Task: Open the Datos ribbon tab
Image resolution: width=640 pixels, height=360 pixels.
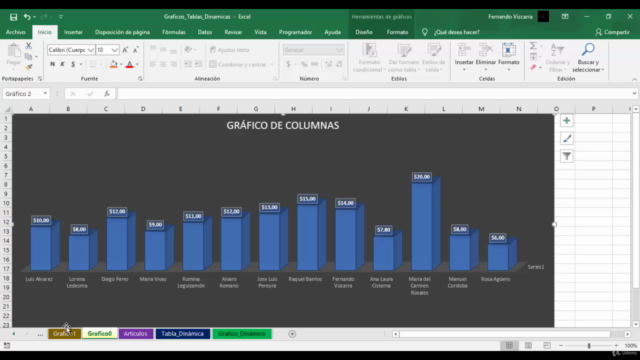Action: pyautogui.click(x=204, y=32)
